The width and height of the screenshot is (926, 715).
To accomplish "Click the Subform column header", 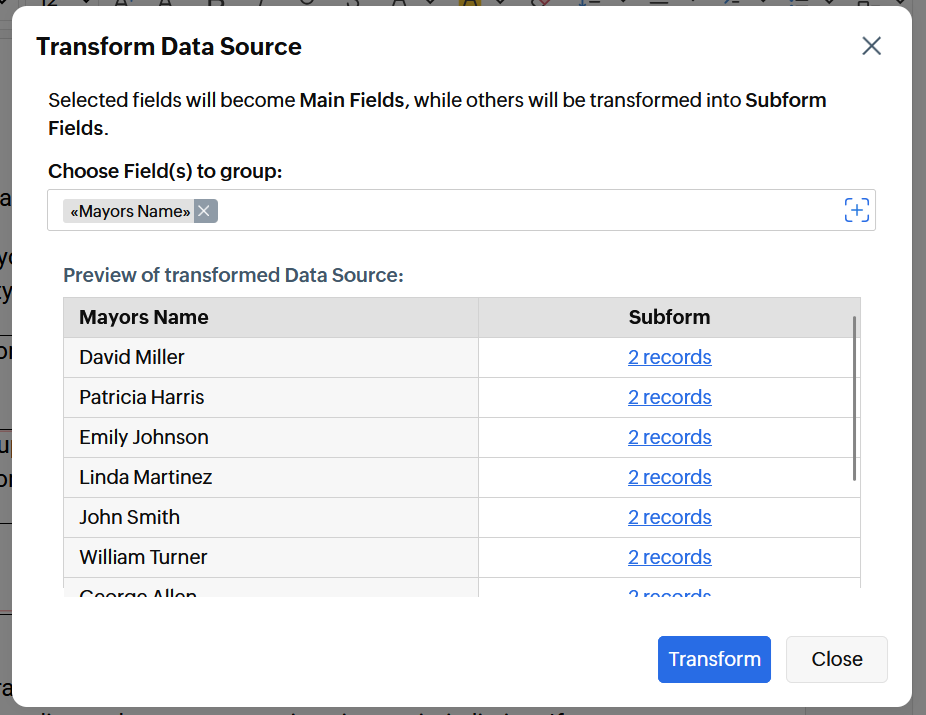I will (x=669, y=317).
